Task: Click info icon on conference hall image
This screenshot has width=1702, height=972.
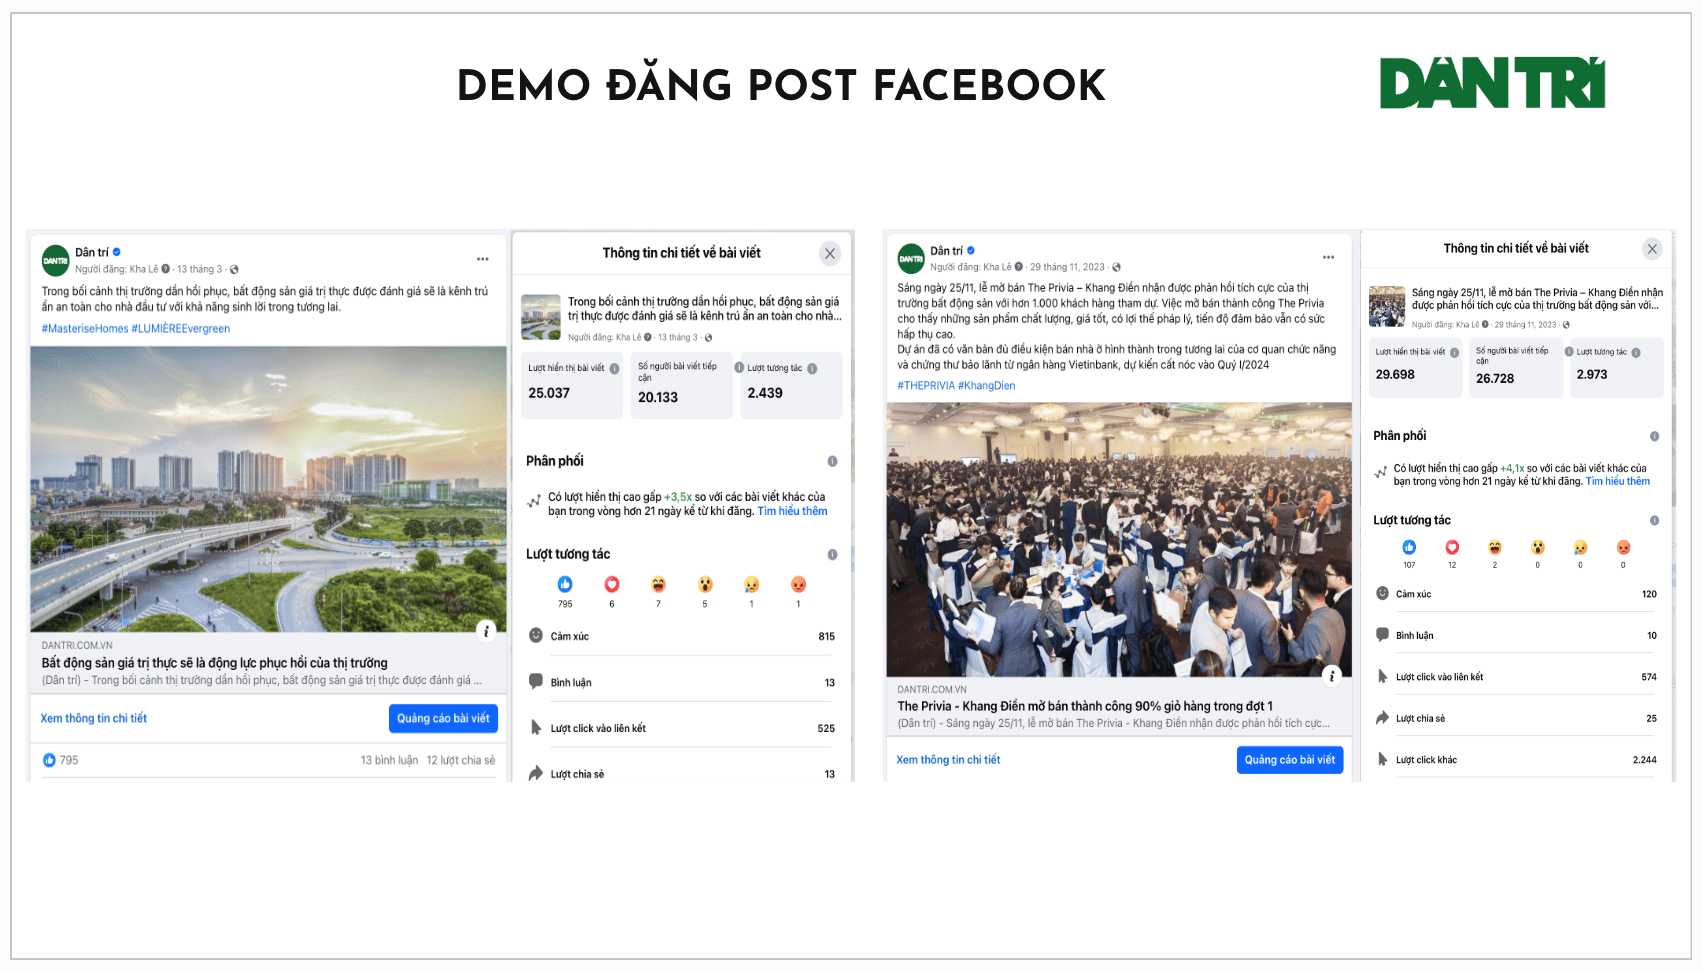Action: (1332, 675)
